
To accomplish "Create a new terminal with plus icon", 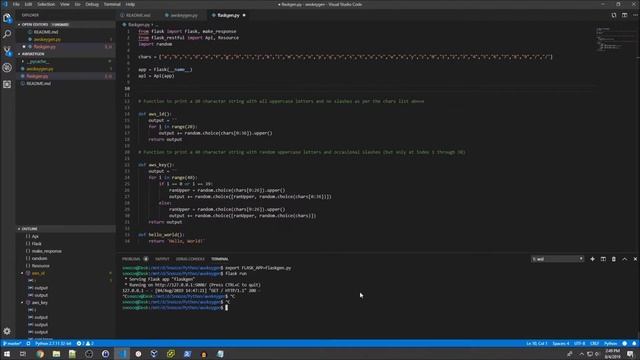I will coord(592,259).
